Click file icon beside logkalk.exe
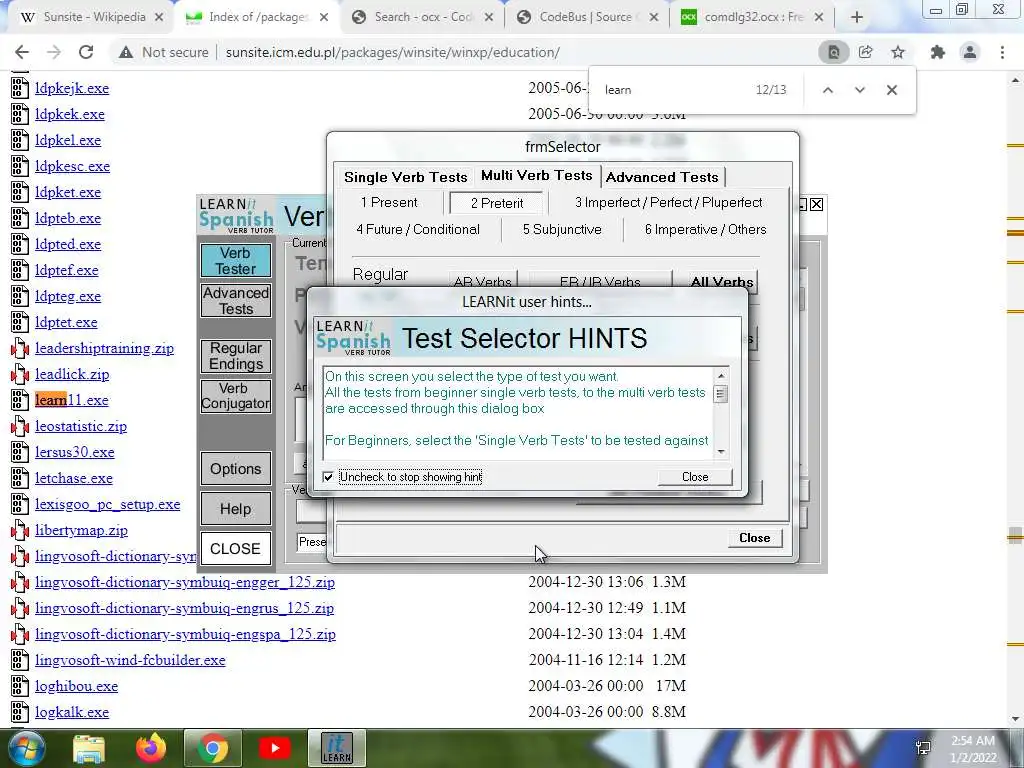 (20, 712)
